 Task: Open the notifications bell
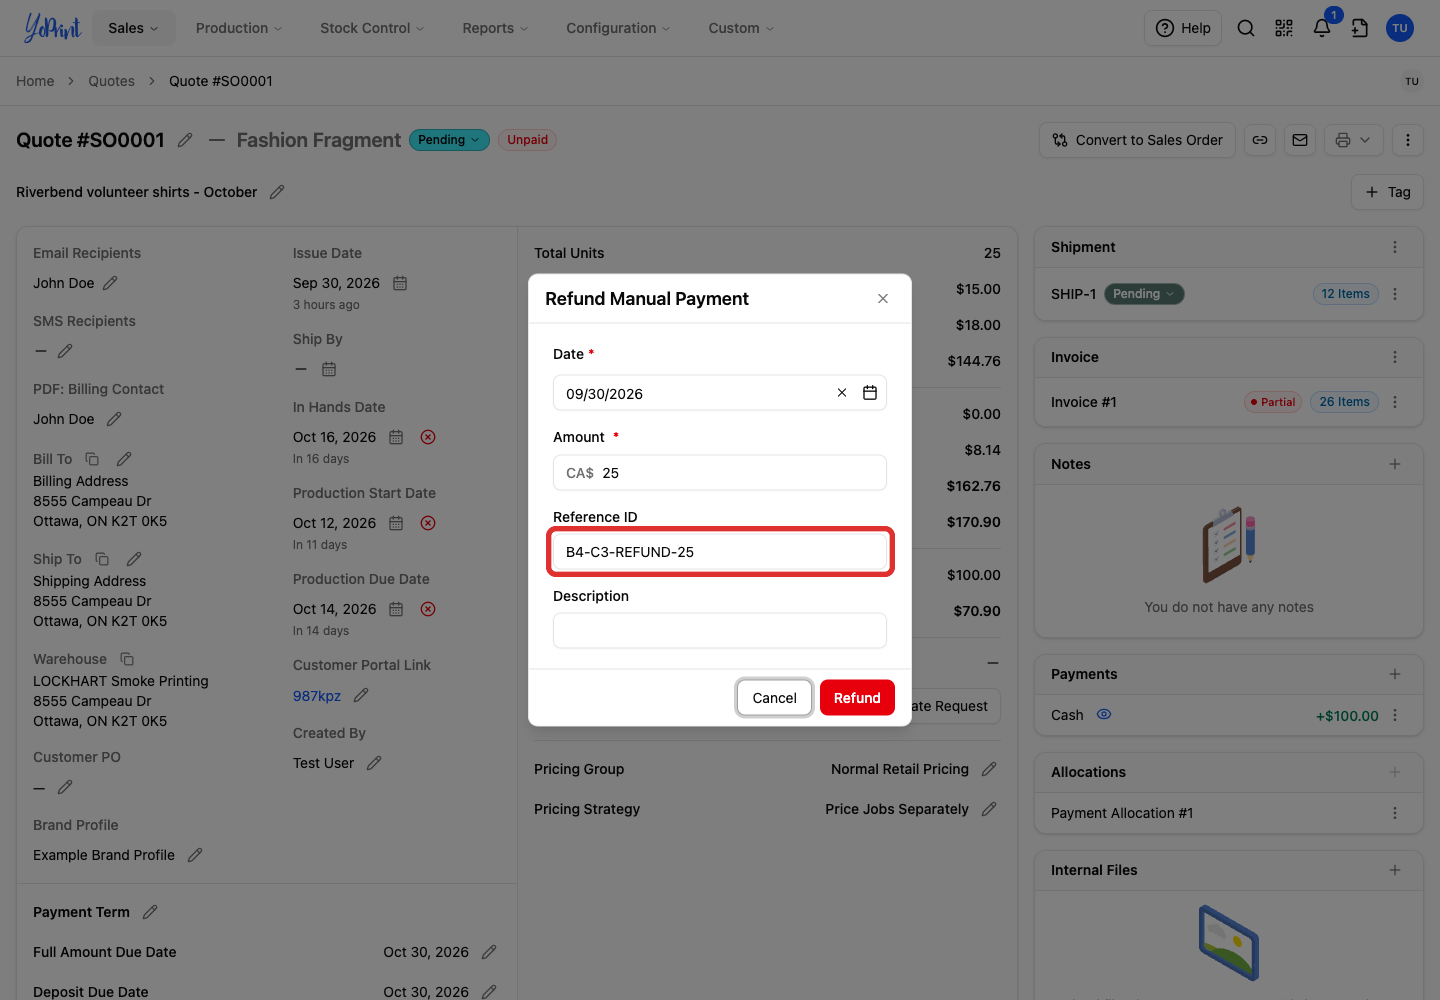click(1322, 28)
